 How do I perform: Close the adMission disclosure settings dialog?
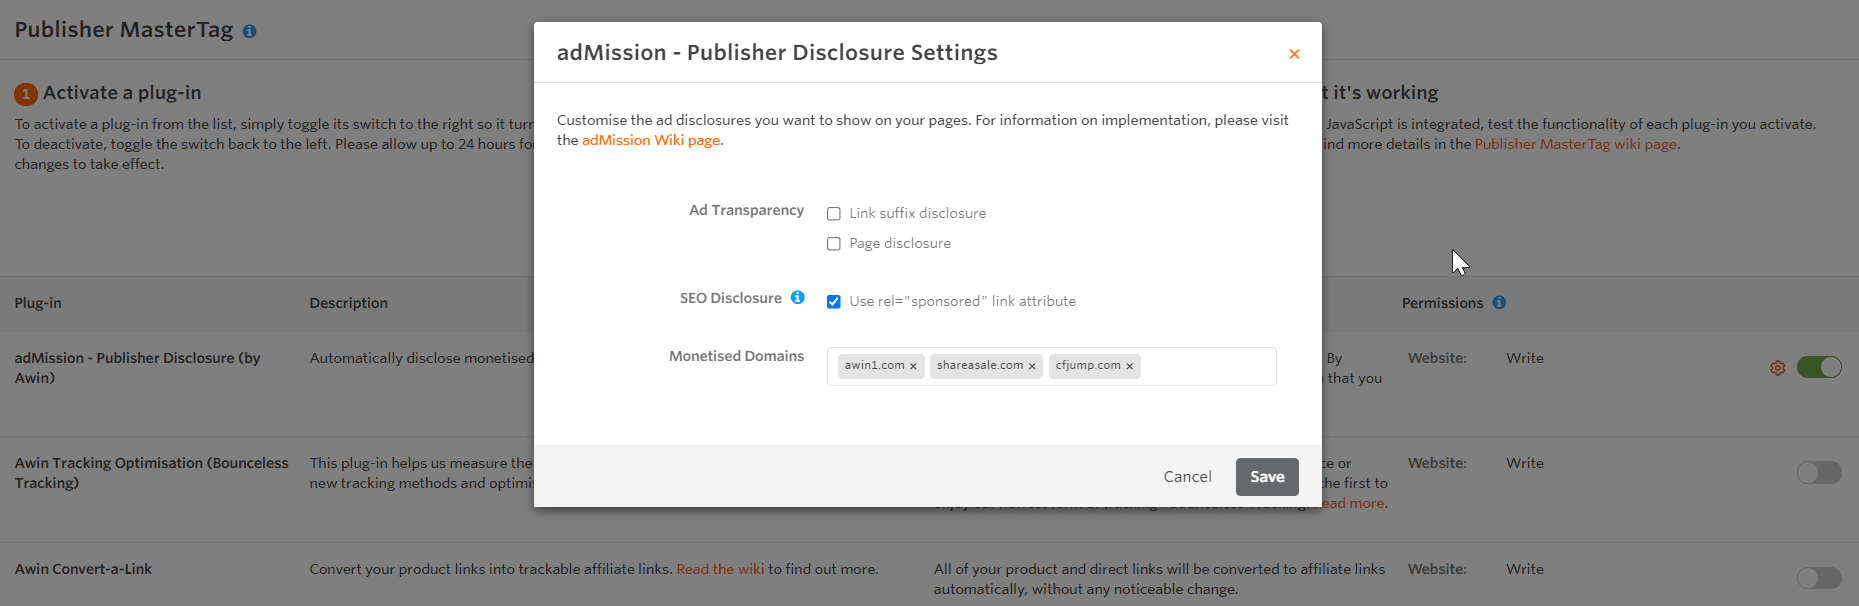click(x=1294, y=54)
